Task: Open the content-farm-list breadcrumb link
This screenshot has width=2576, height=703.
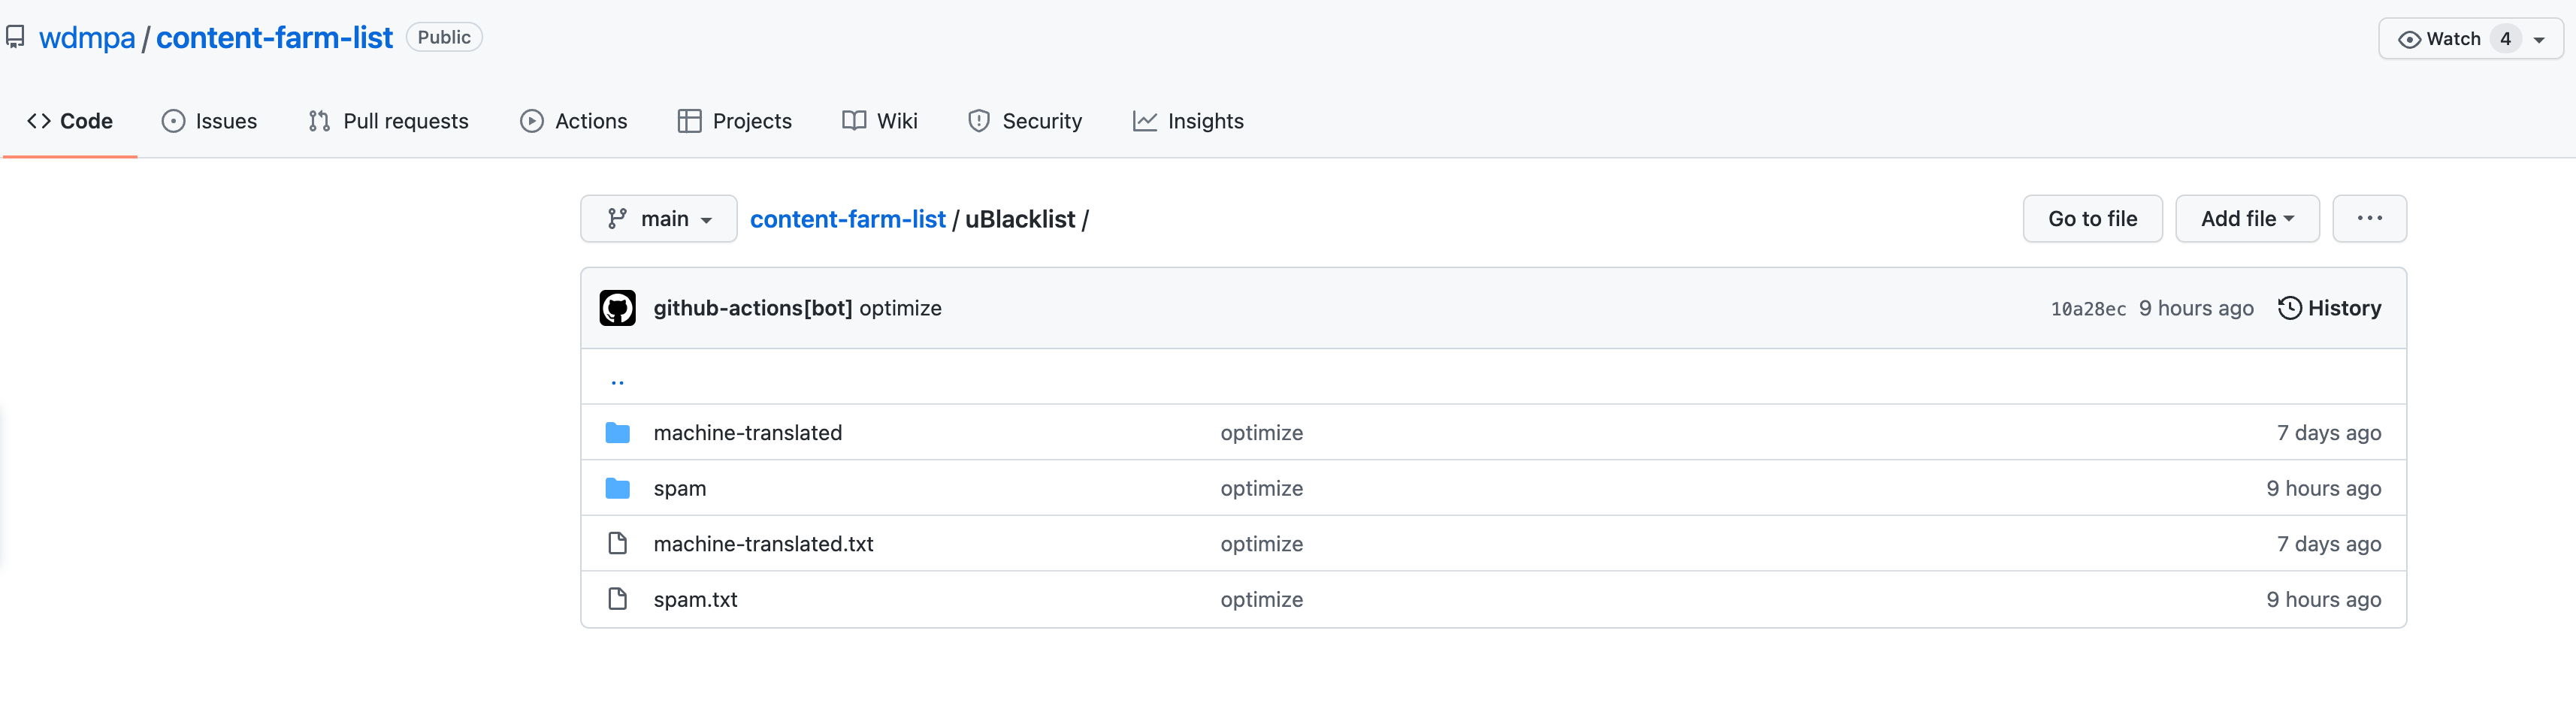Action: tap(847, 219)
